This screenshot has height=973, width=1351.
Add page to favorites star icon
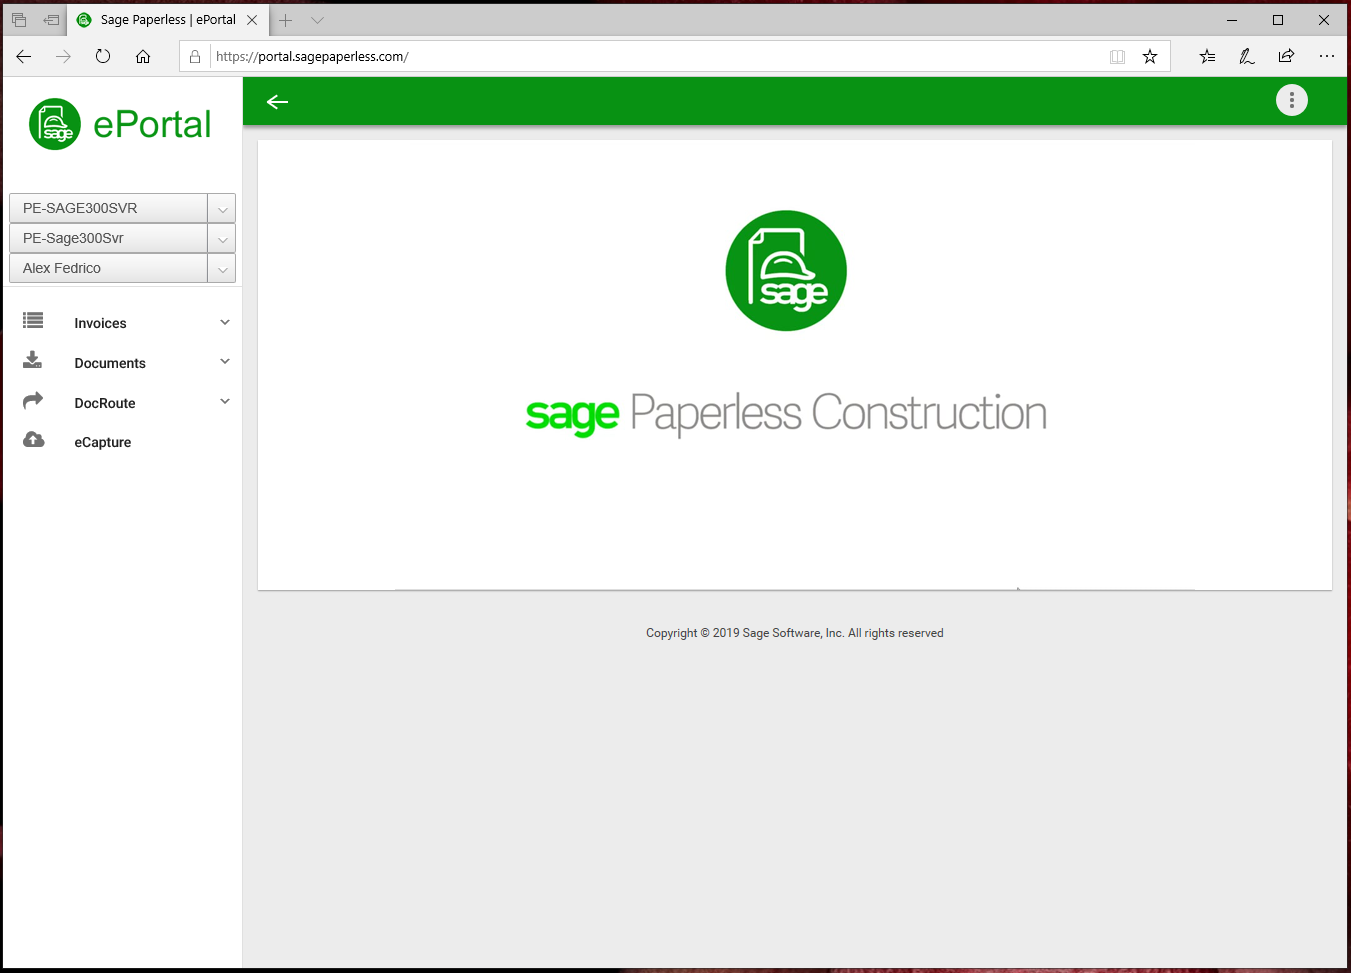(1150, 57)
